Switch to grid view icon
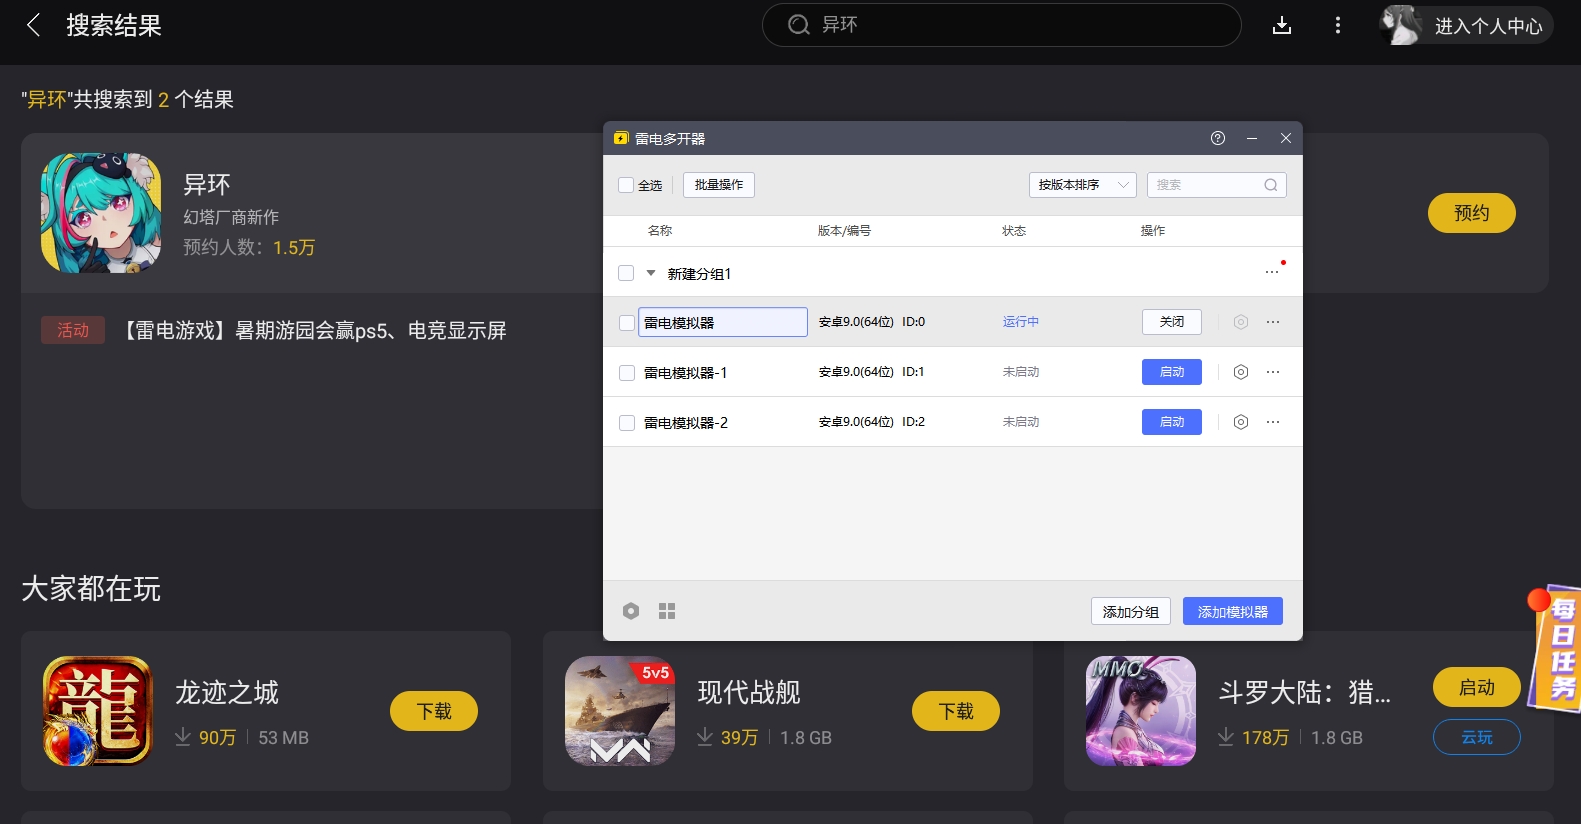 point(667,611)
